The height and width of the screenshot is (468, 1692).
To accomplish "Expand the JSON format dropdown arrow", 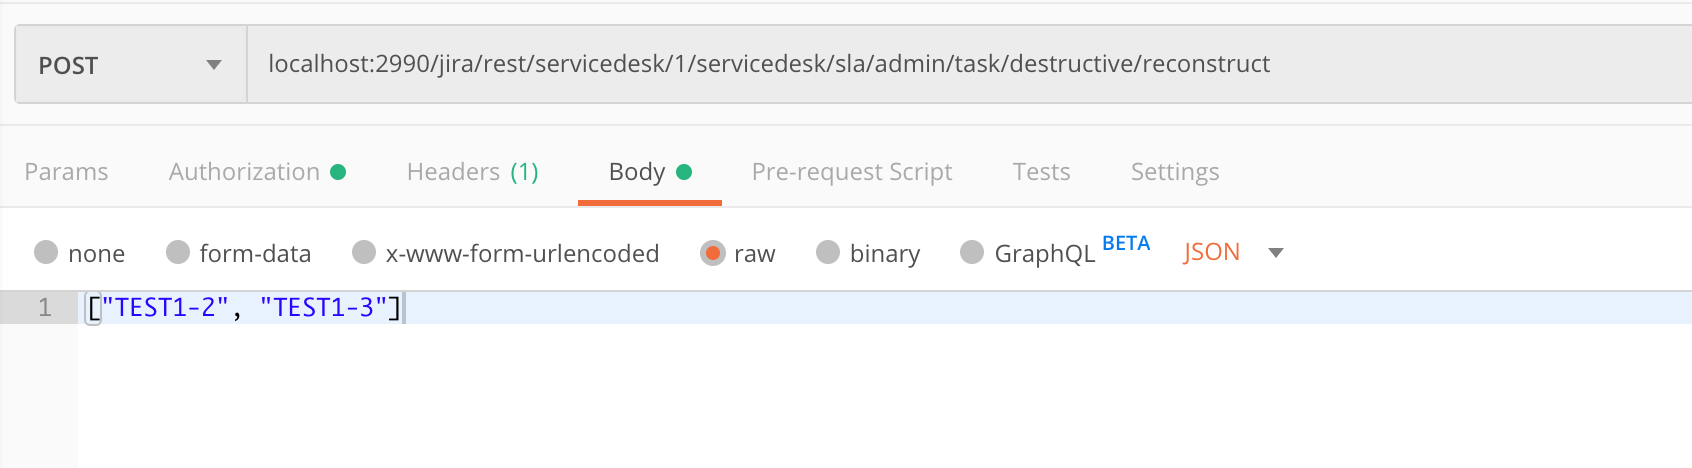I will click(x=1275, y=253).
